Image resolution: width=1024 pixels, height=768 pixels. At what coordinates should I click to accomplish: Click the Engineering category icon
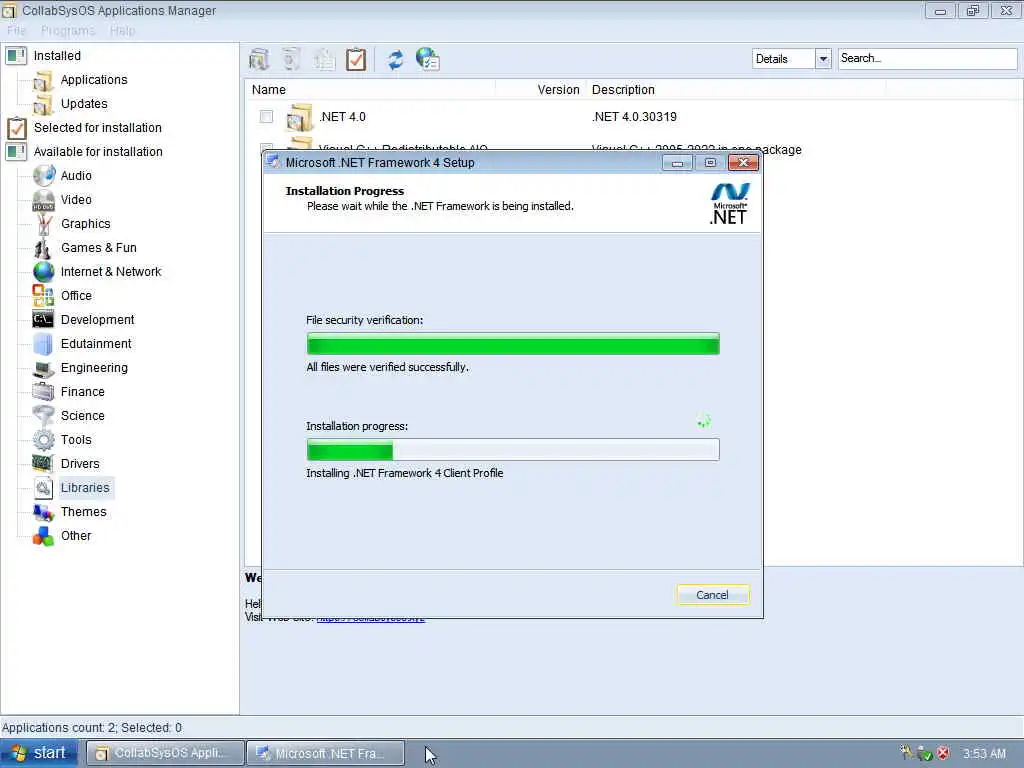coord(44,369)
